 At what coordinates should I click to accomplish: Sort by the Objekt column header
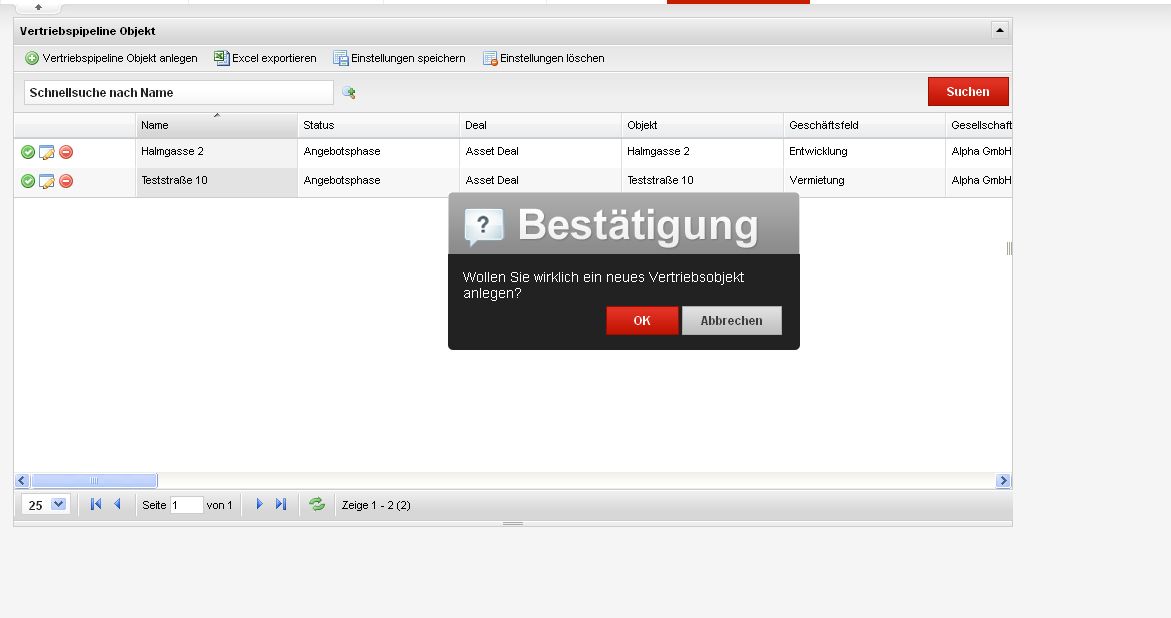[x=703, y=125]
